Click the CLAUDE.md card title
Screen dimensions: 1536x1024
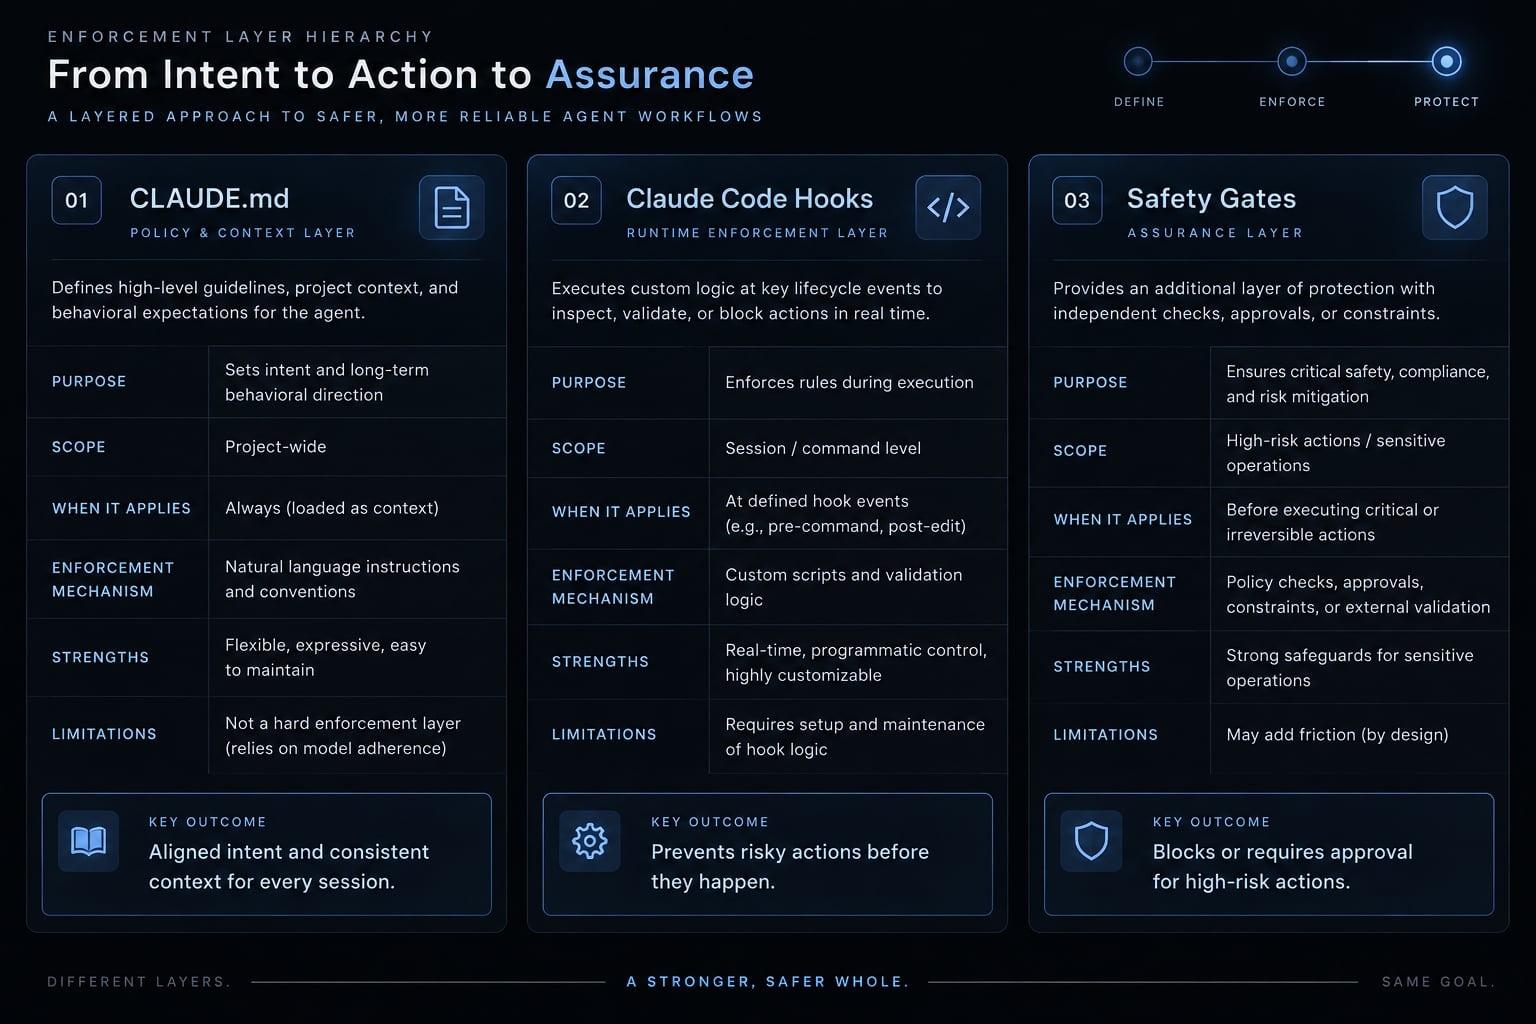pos(210,199)
